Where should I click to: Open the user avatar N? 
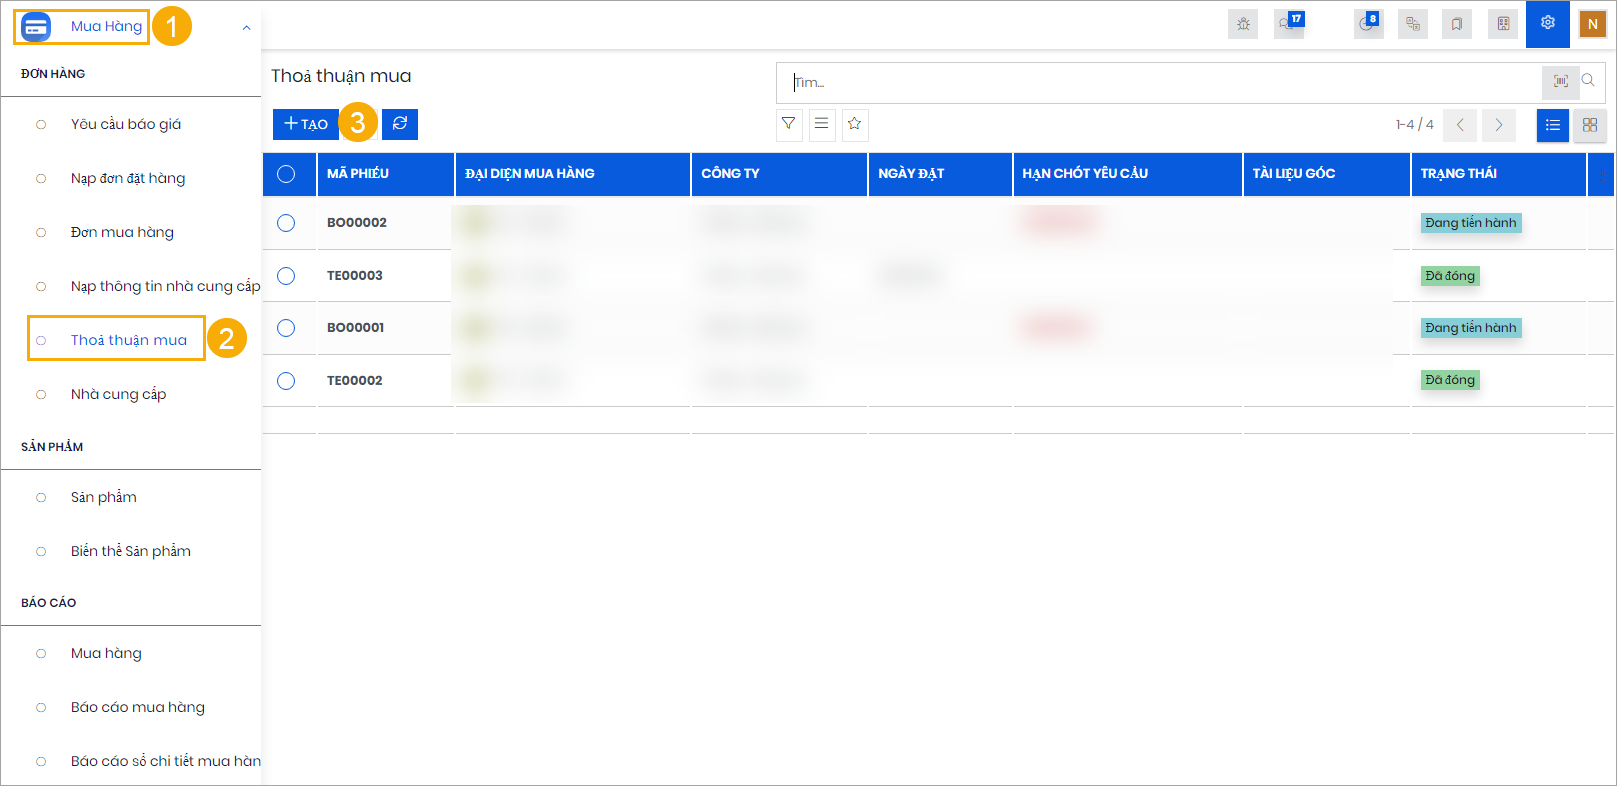(x=1593, y=24)
